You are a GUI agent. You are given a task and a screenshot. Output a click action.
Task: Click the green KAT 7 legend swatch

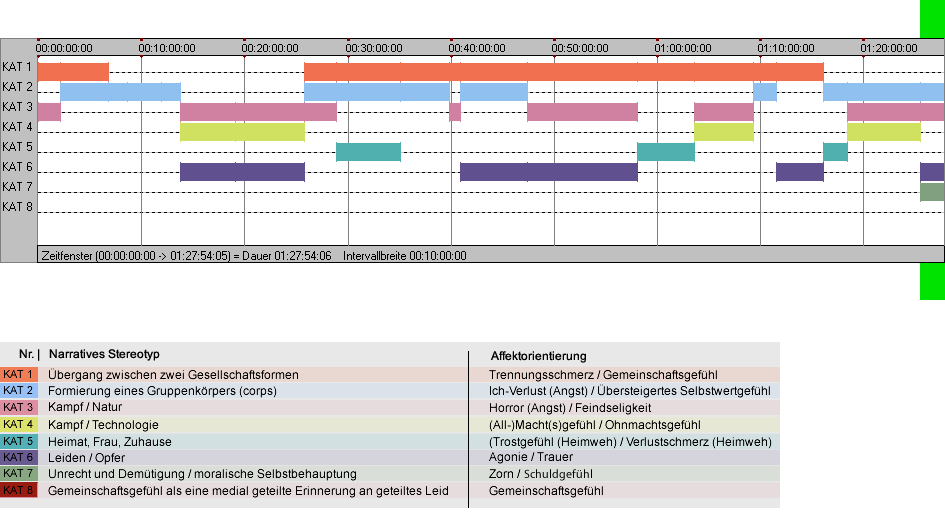[x=19, y=473]
